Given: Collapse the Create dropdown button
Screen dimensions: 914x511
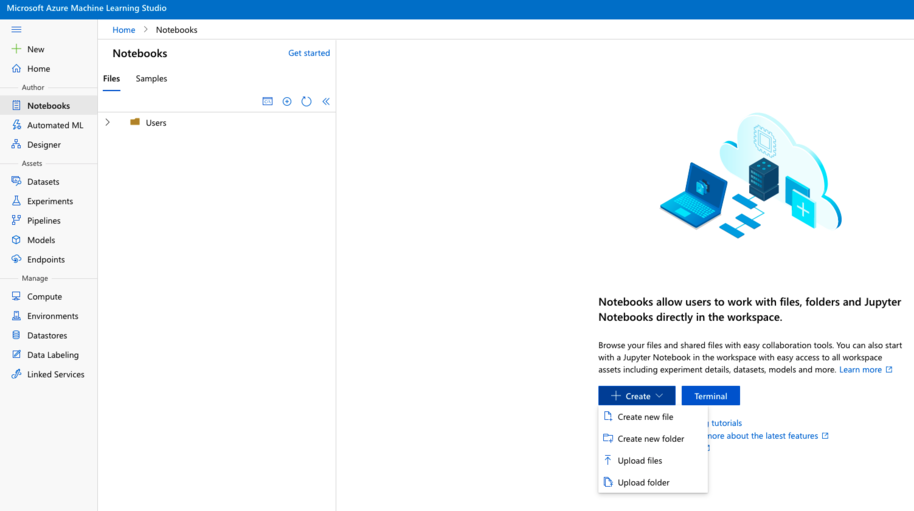Looking at the screenshot, I should (636, 396).
